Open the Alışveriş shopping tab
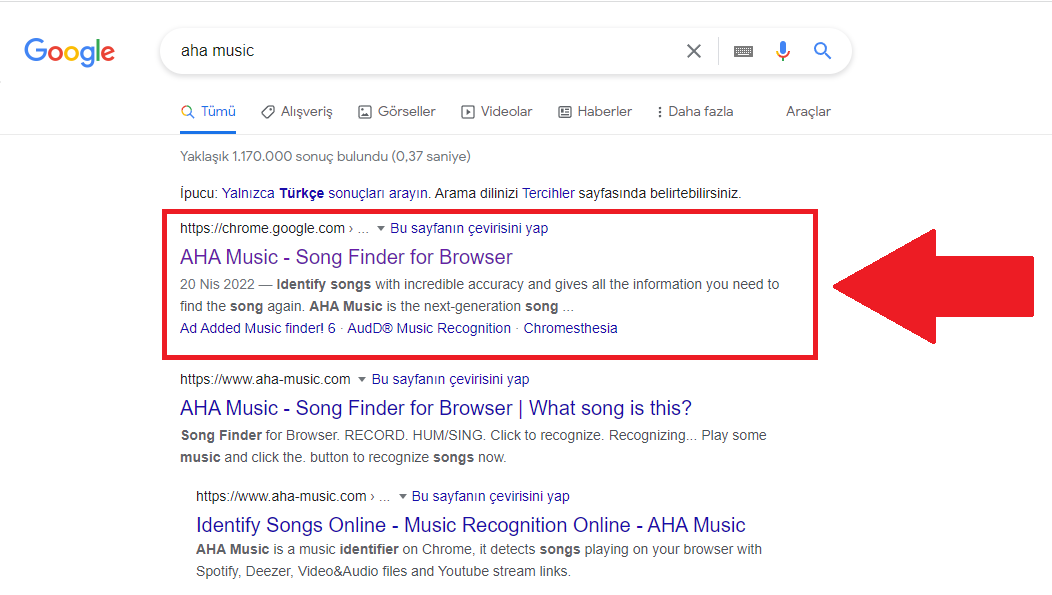The width and height of the screenshot is (1052, 595). click(297, 112)
